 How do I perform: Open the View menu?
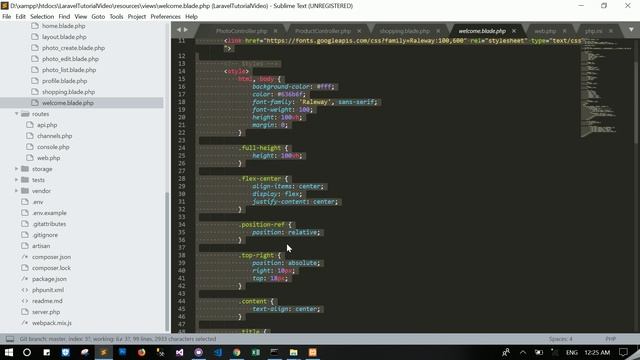80,17
